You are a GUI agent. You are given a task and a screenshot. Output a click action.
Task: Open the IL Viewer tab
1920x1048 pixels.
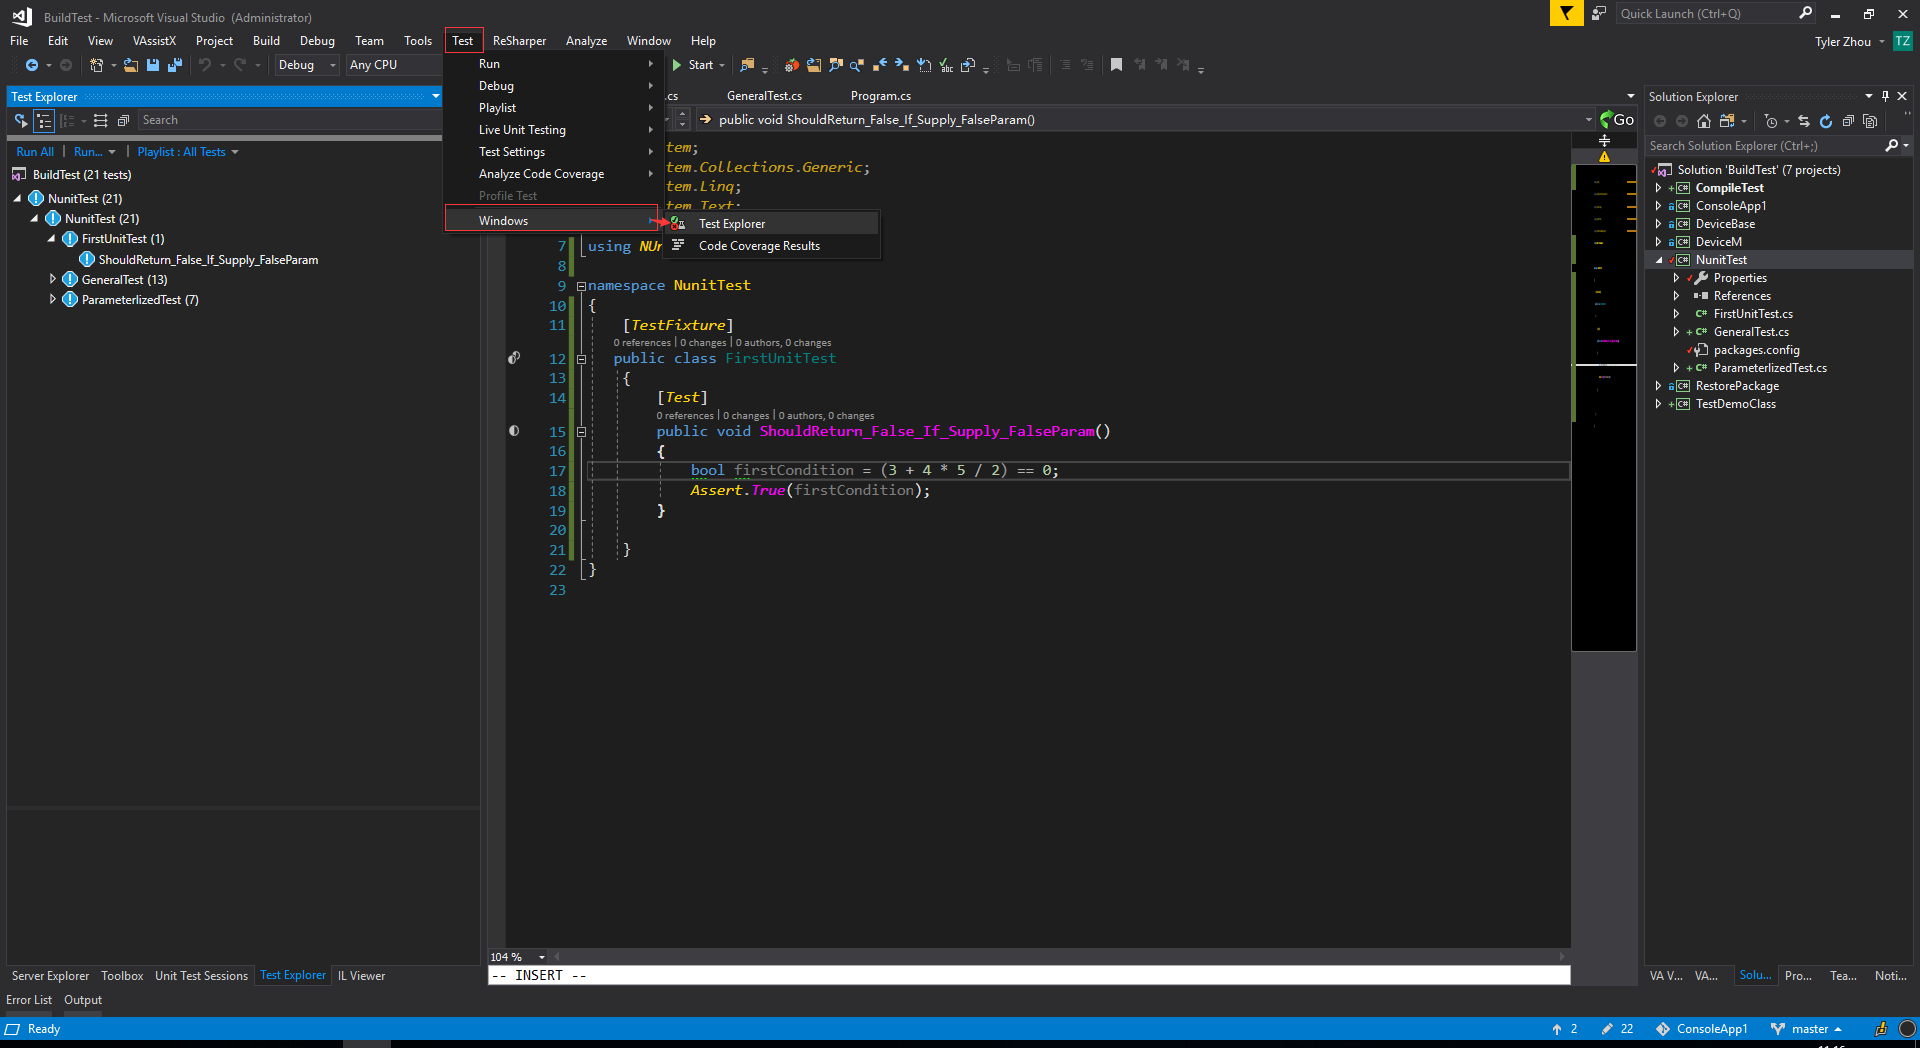coord(361,976)
